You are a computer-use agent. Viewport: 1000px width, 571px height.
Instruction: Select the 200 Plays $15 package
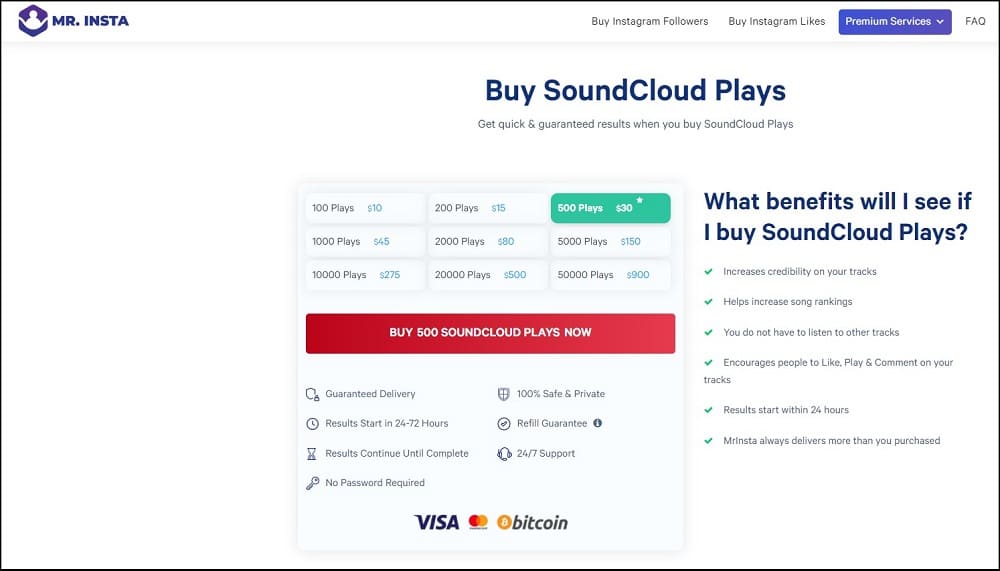488,208
